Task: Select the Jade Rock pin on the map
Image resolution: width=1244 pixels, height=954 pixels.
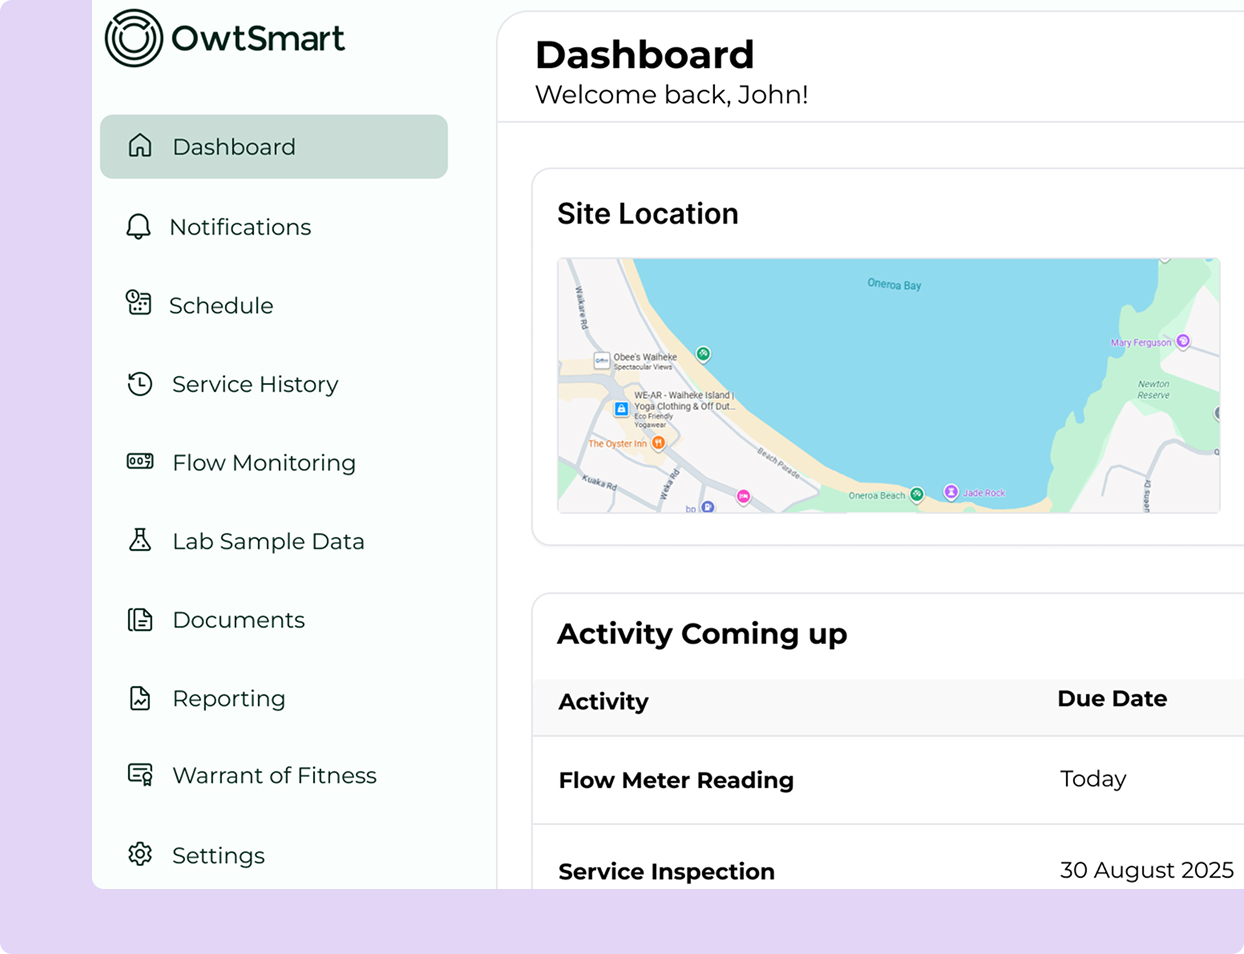Action: click(x=951, y=493)
